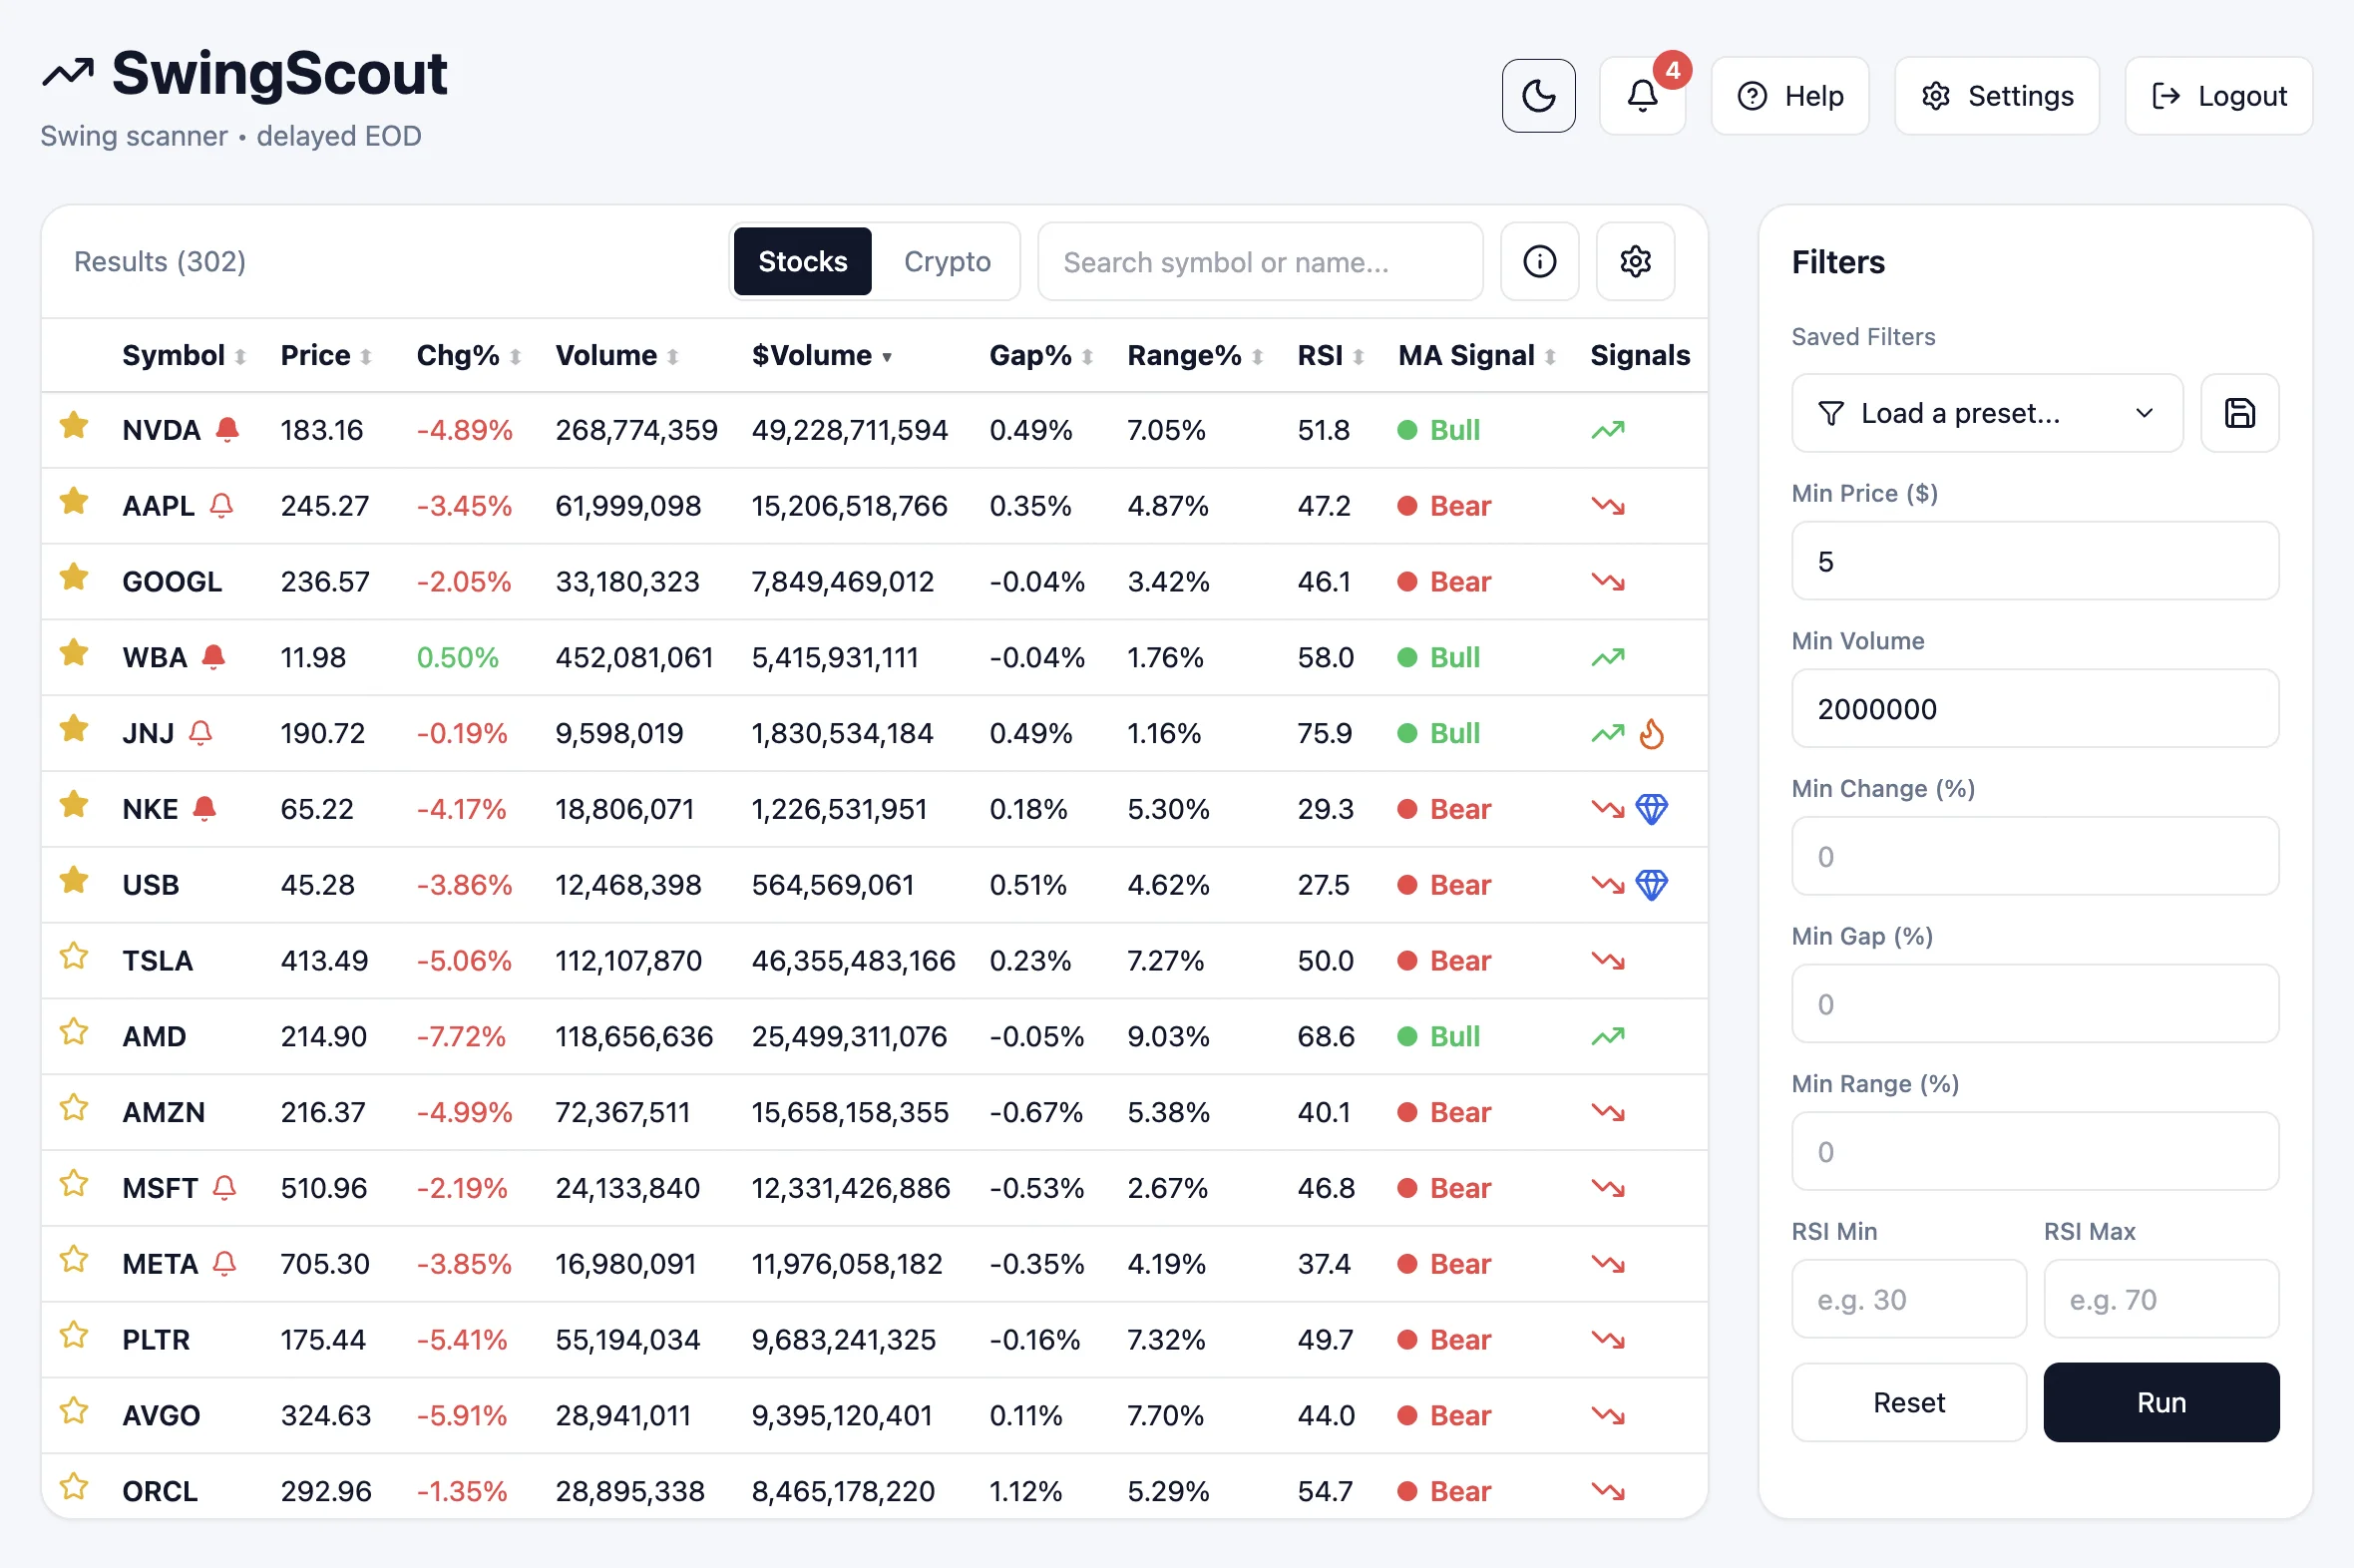Focus the Search symbol or name box
This screenshot has width=2354, height=1568.
tap(1259, 262)
